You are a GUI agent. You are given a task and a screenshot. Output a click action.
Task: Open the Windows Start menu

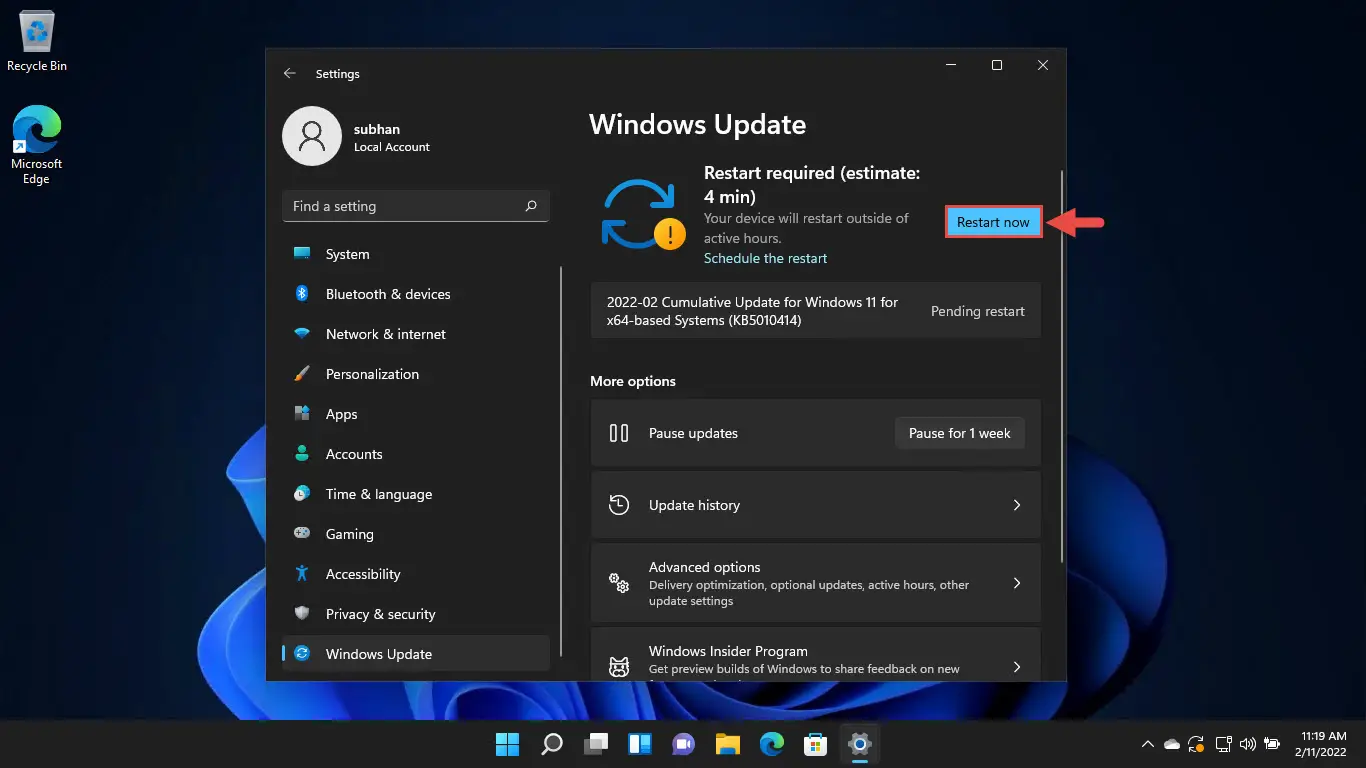pos(507,744)
